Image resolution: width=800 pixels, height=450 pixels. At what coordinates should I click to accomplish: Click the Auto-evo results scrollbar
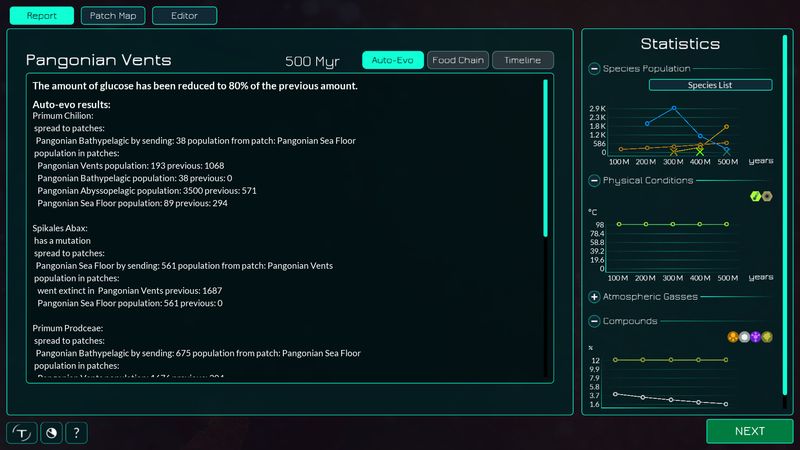click(x=545, y=158)
